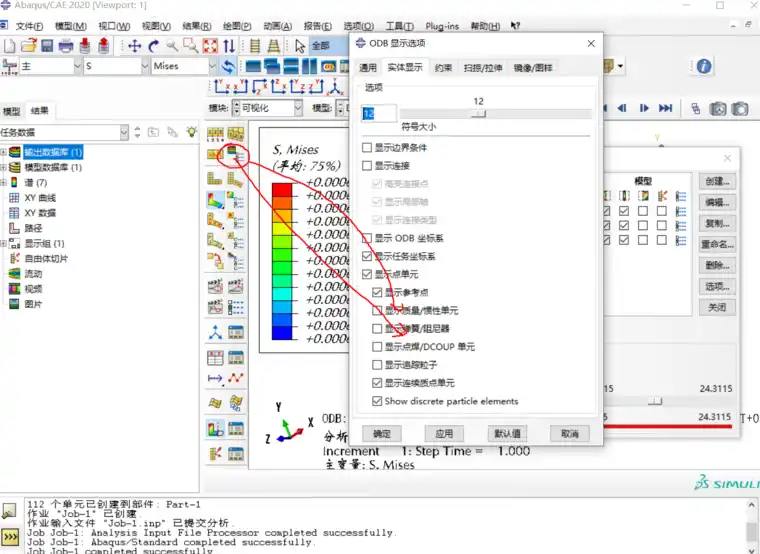Click the free body cut tool icon
The image size is (760, 554).
tap(215, 454)
